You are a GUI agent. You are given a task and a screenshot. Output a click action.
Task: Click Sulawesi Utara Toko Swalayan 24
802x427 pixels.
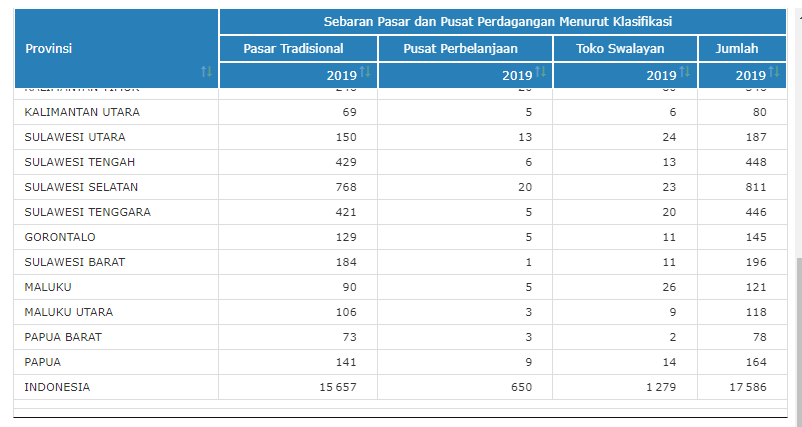tap(669, 137)
